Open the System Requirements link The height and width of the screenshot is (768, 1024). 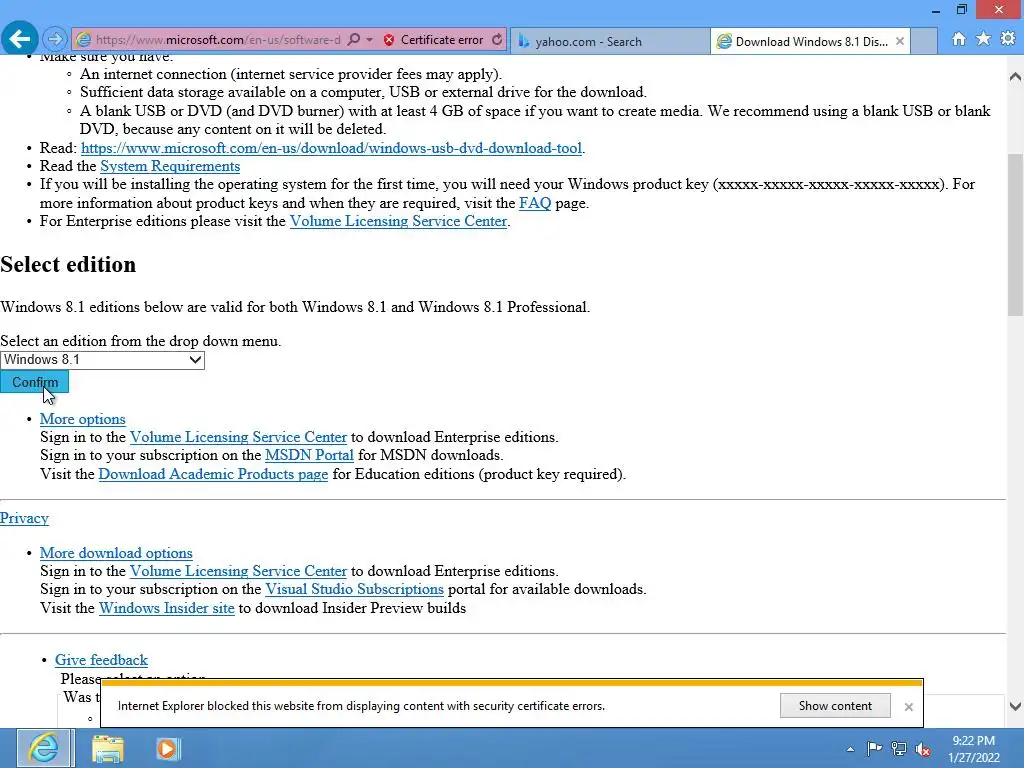pos(170,167)
